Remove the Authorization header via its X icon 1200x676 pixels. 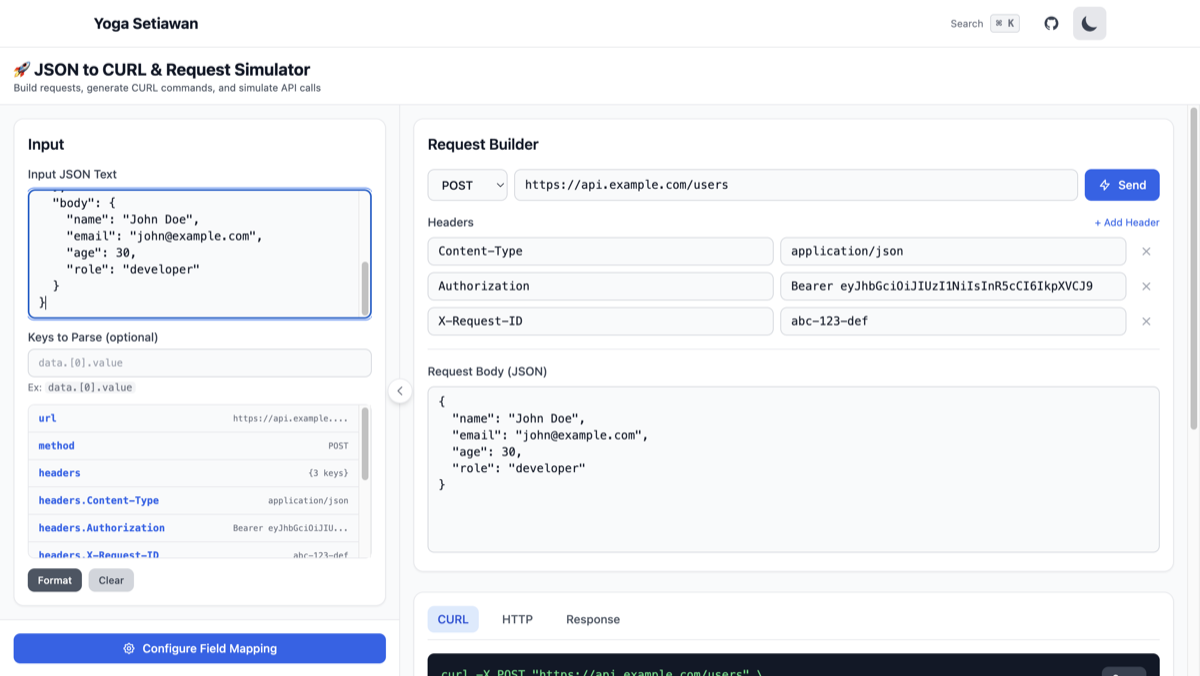click(1146, 286)
